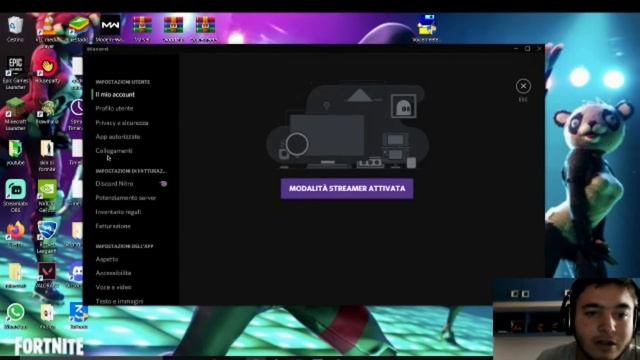Open the first WinRAR archive on desktop
The height and width of the screenshot is (360, 640).
[x=142, y=29]
